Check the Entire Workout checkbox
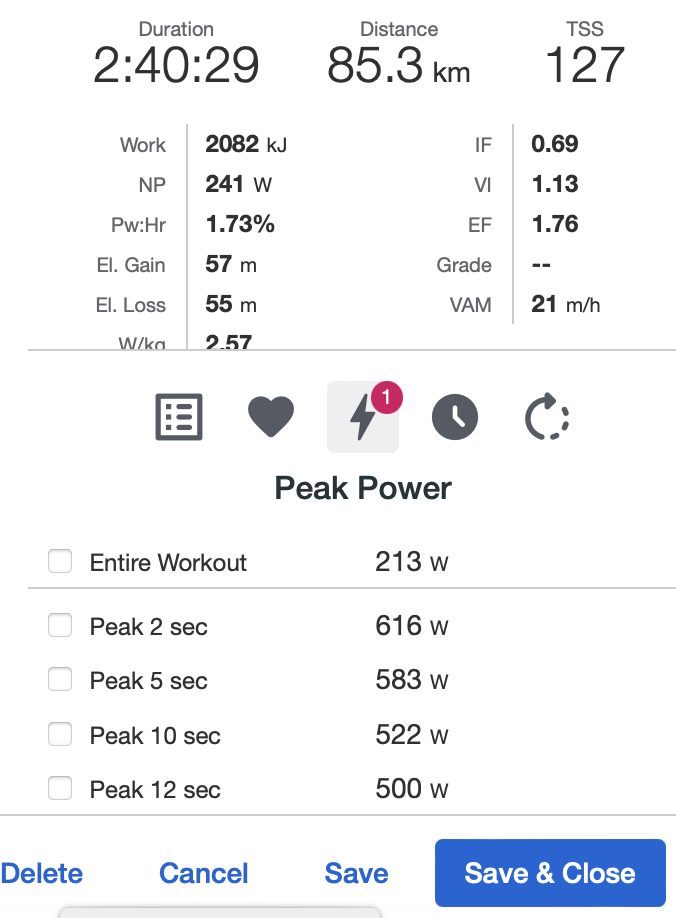Viewport: 676px width, 918px height. [x=60, y=561]
